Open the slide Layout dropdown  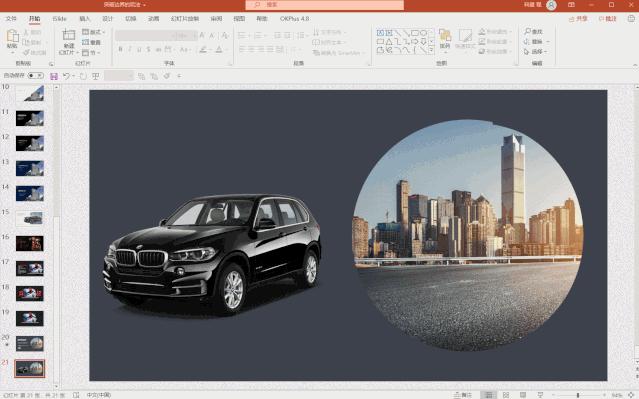click(94, 32)
